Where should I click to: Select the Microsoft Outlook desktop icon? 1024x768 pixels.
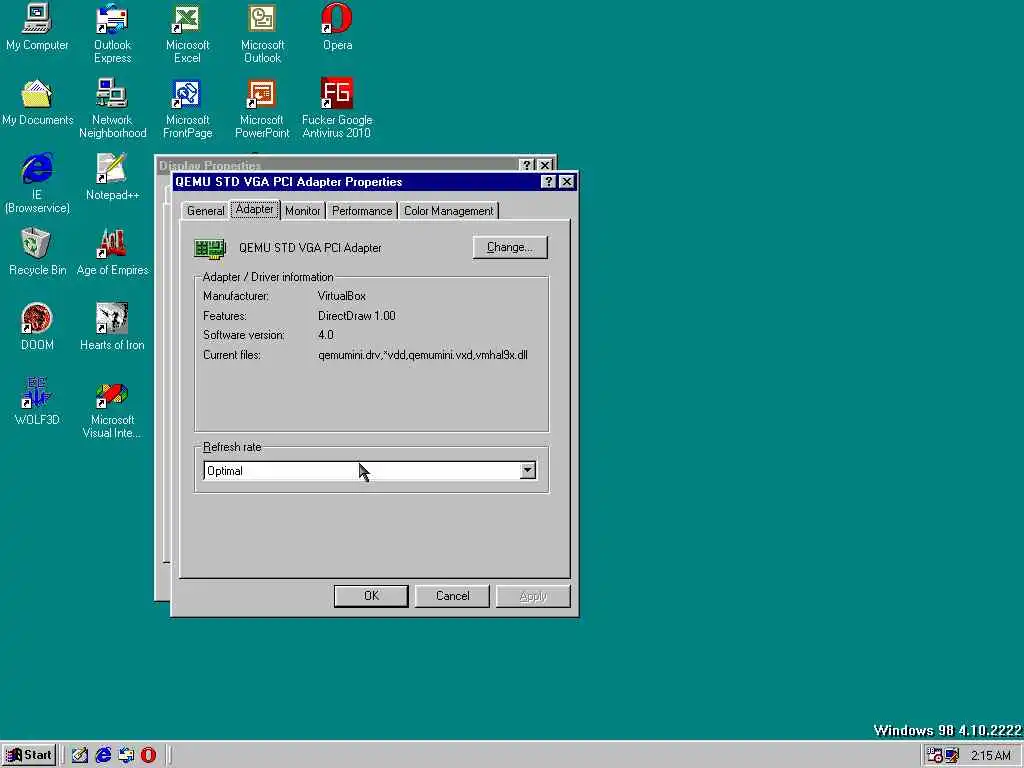tap(263, 33)
